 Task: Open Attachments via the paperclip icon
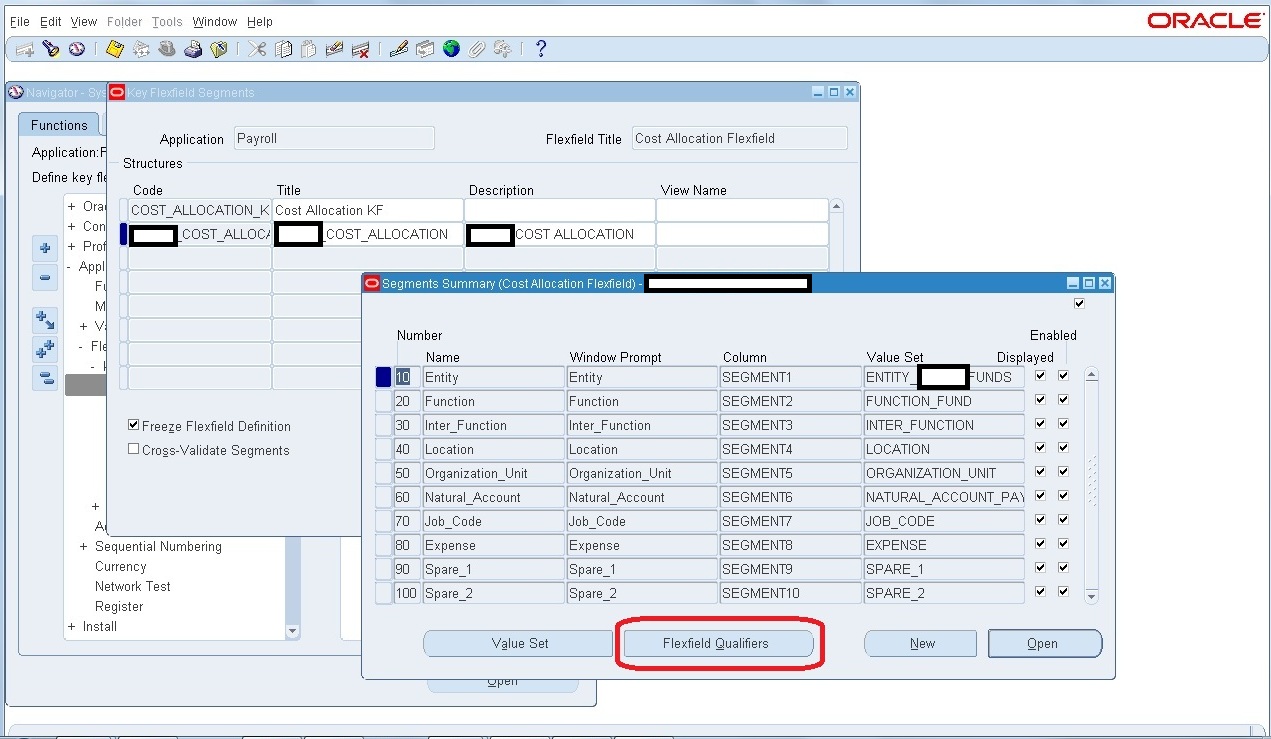475,48
